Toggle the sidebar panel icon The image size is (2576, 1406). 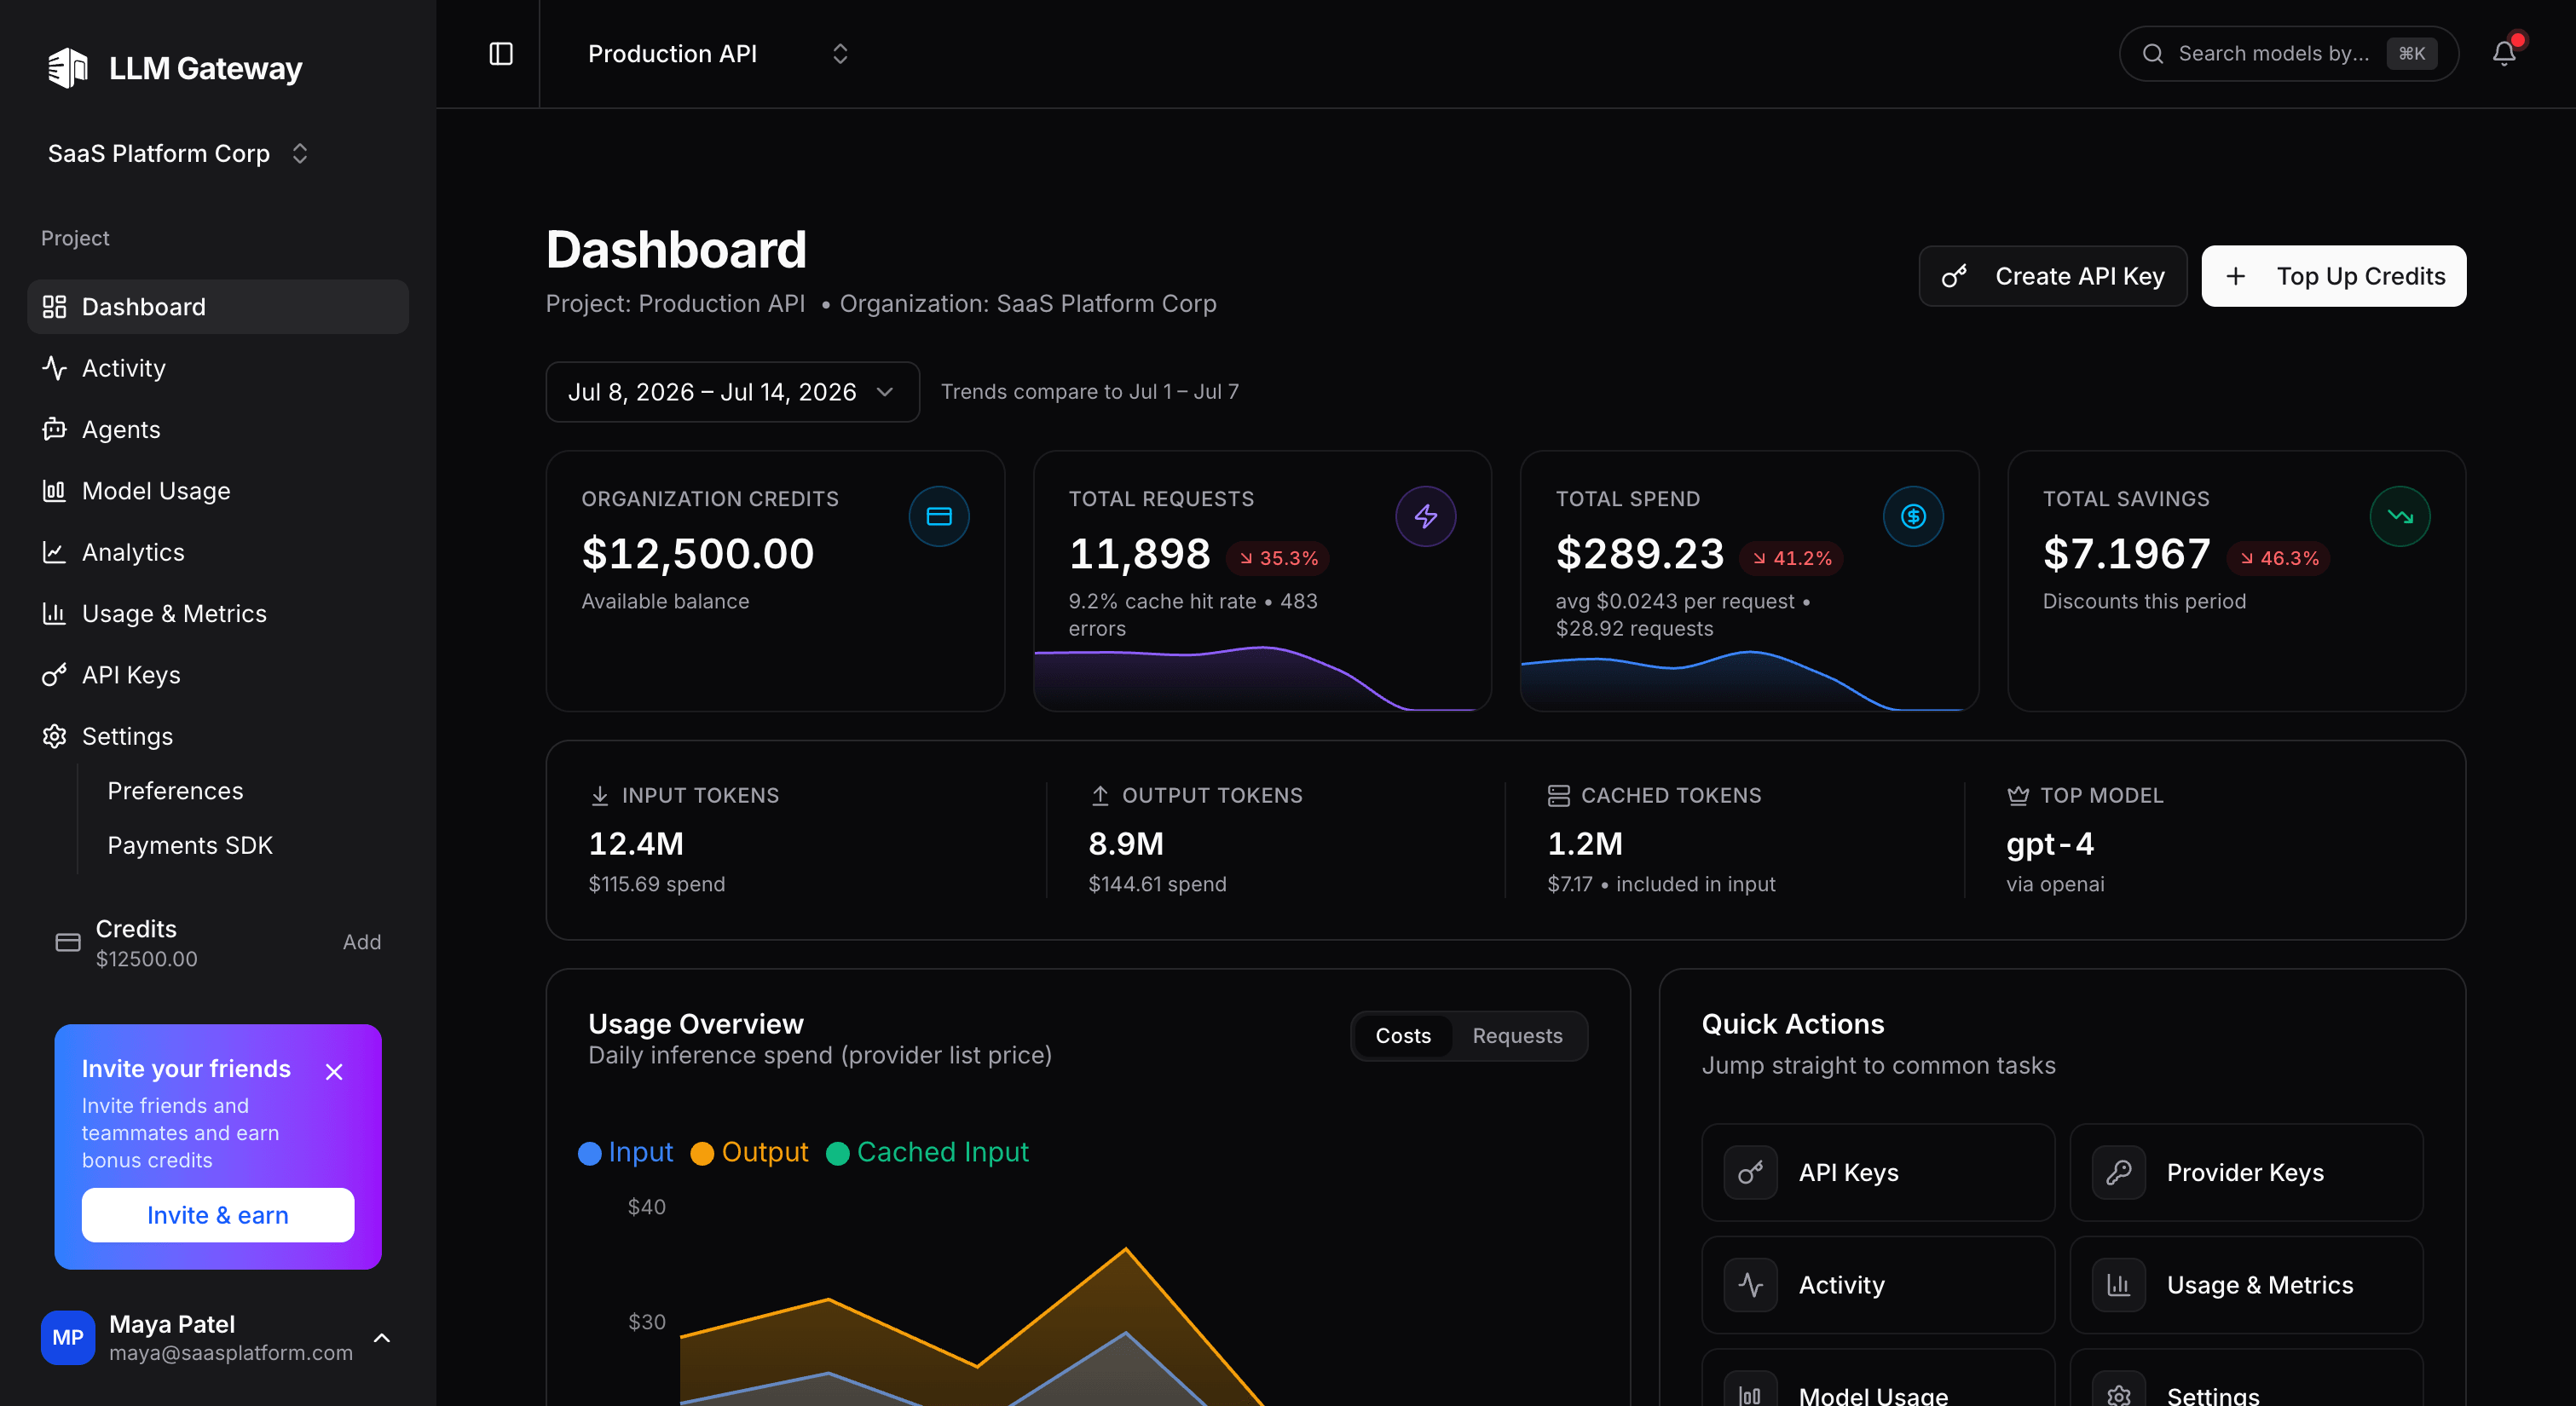click(x=501, y=54)
